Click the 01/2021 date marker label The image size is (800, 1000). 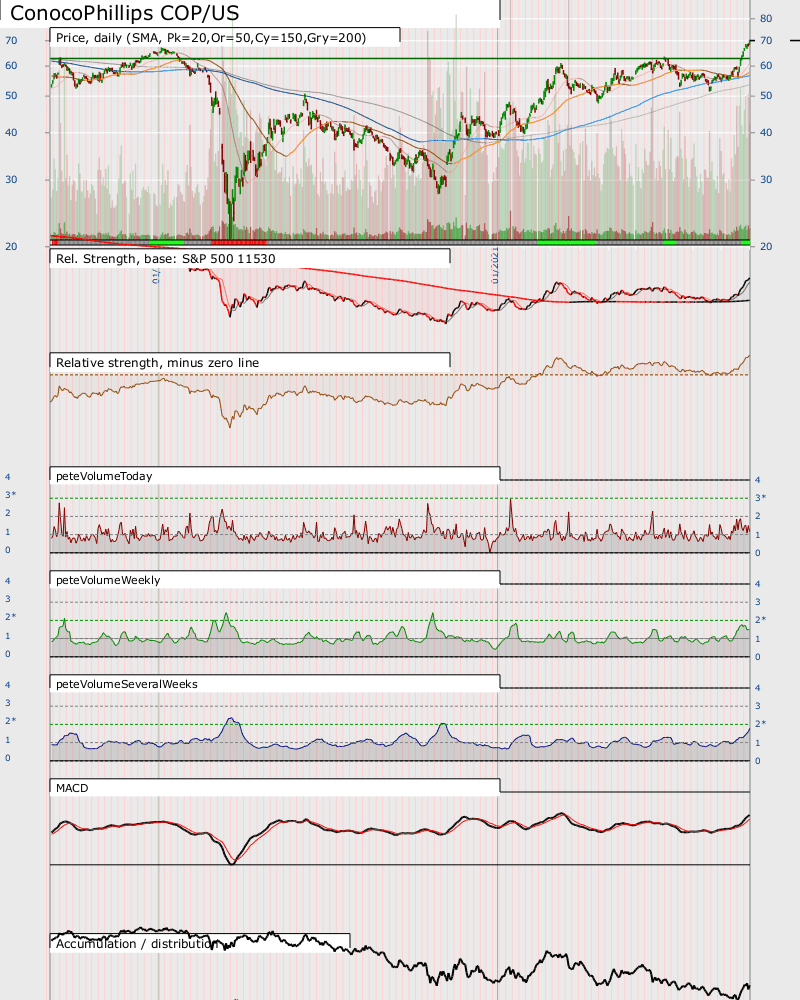click(x=495, y=265)
